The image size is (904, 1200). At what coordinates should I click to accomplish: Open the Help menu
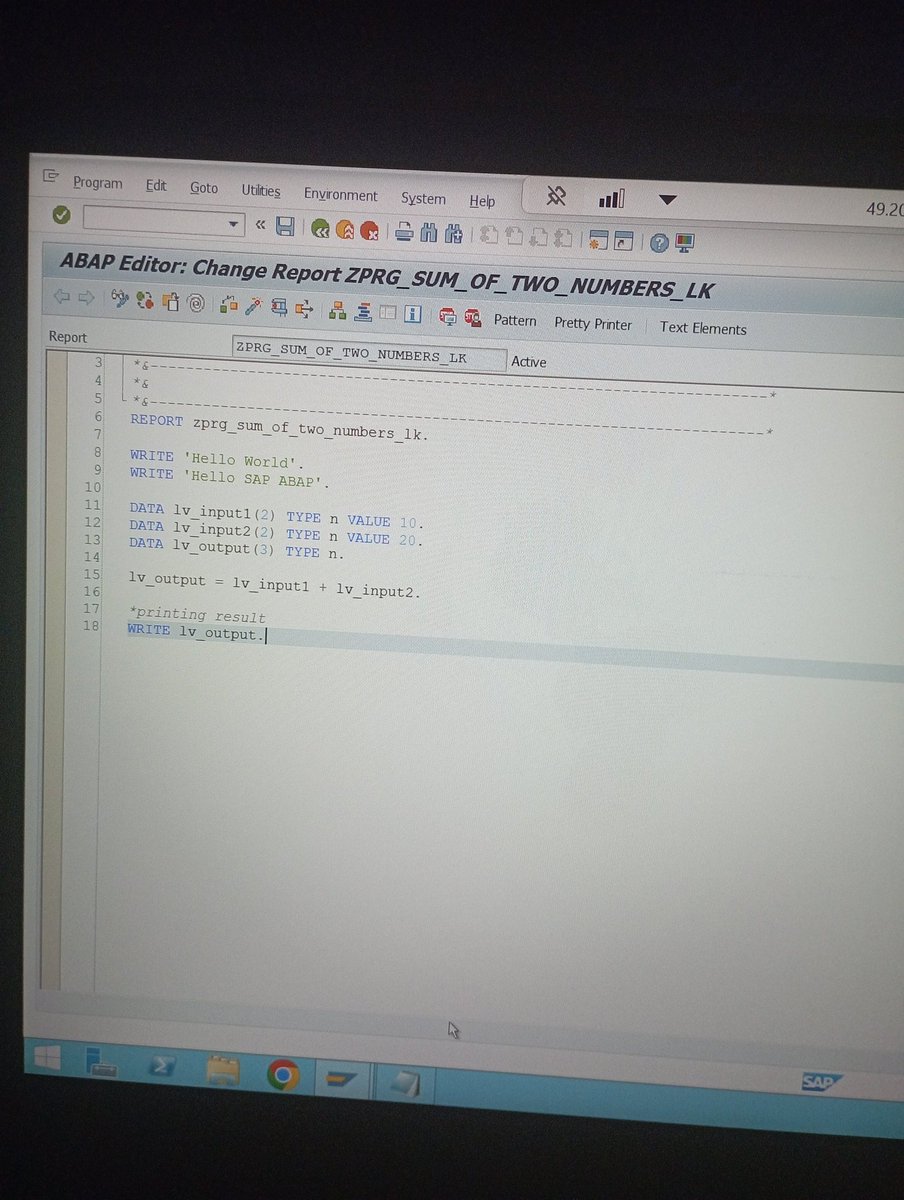pyautogui.click(x=482, y=201)
